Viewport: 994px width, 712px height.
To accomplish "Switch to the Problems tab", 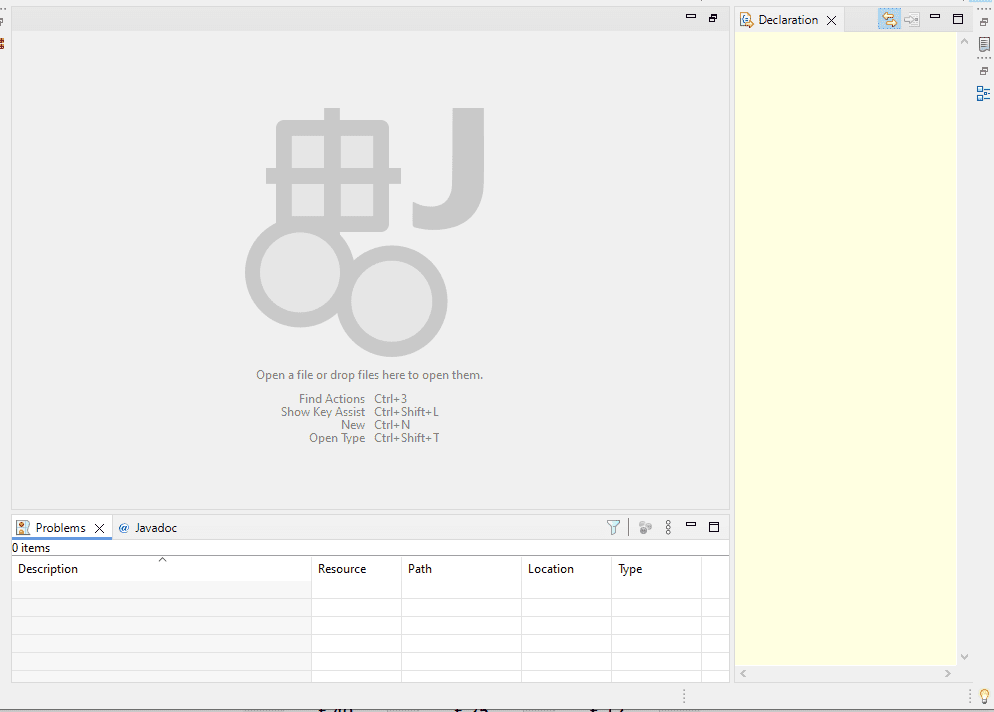I will tap(60, 528).
